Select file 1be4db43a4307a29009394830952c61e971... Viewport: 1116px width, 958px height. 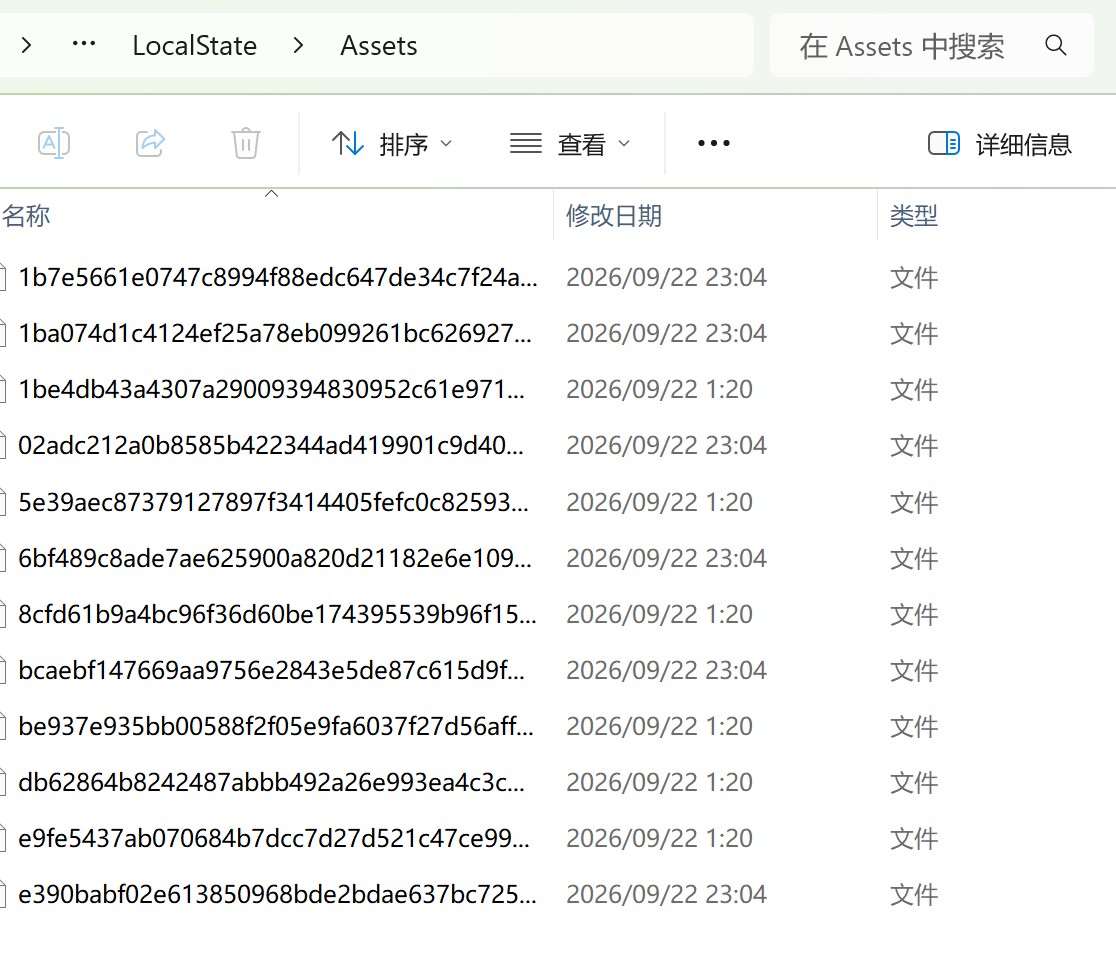tap(271, 389)
